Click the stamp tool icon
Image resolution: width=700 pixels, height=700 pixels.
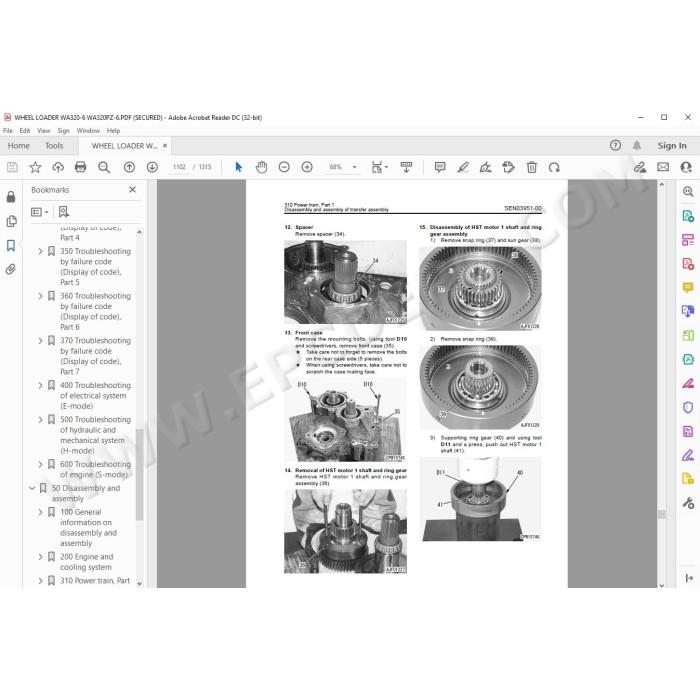click(508, 167)
